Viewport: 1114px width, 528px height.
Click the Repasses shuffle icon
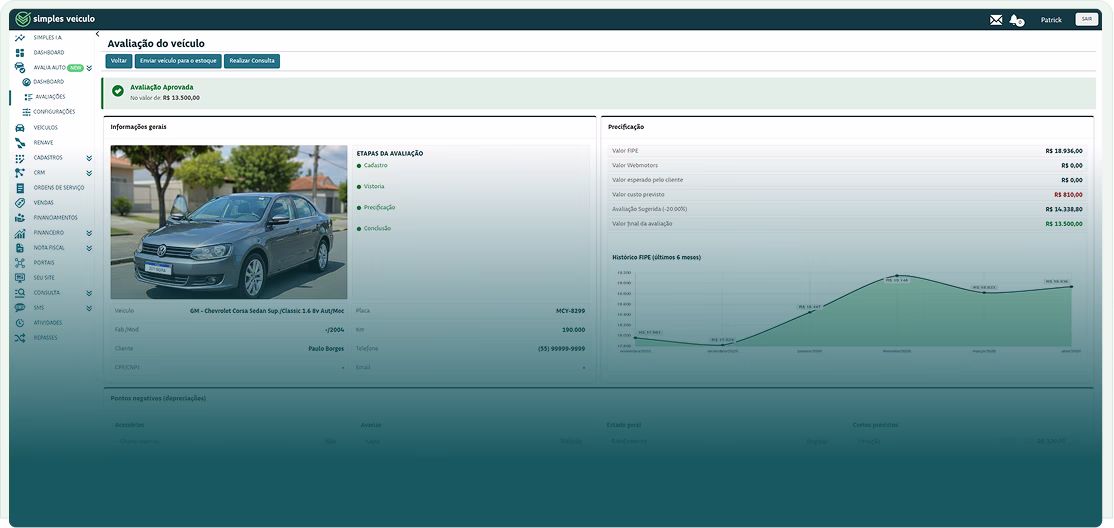point(20,338)
